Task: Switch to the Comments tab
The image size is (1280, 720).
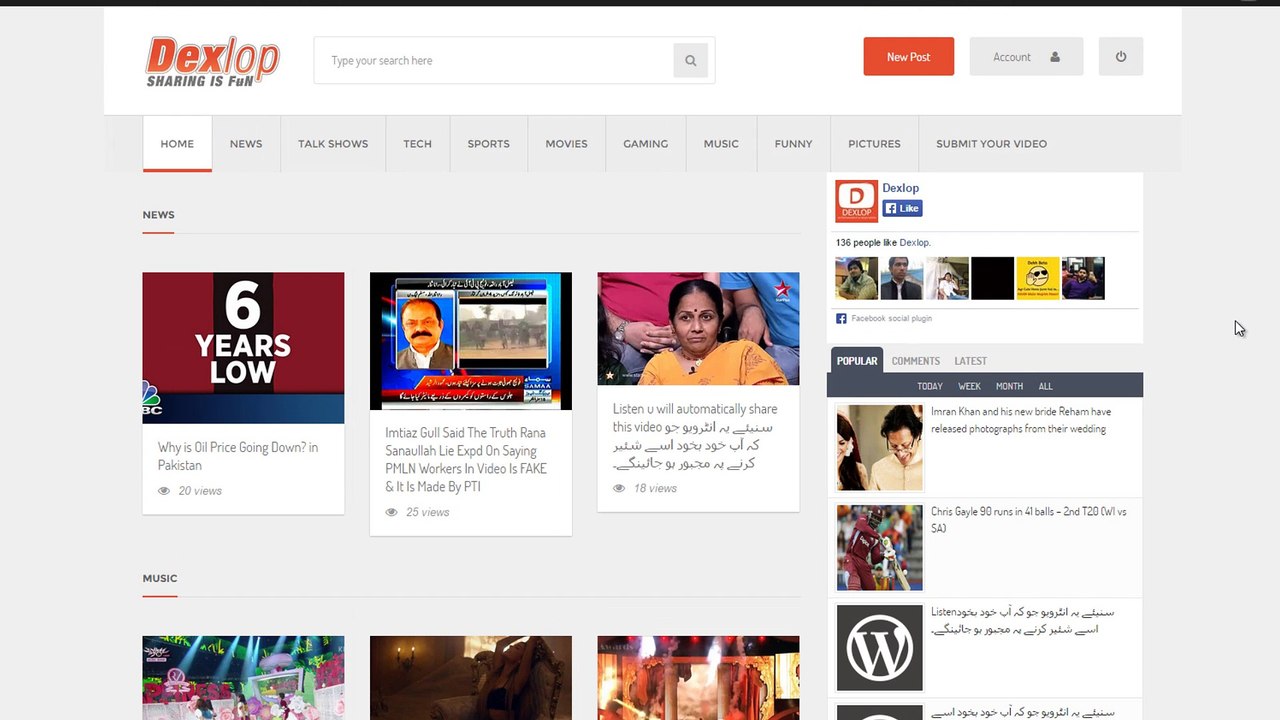Action: pos(916,361)
